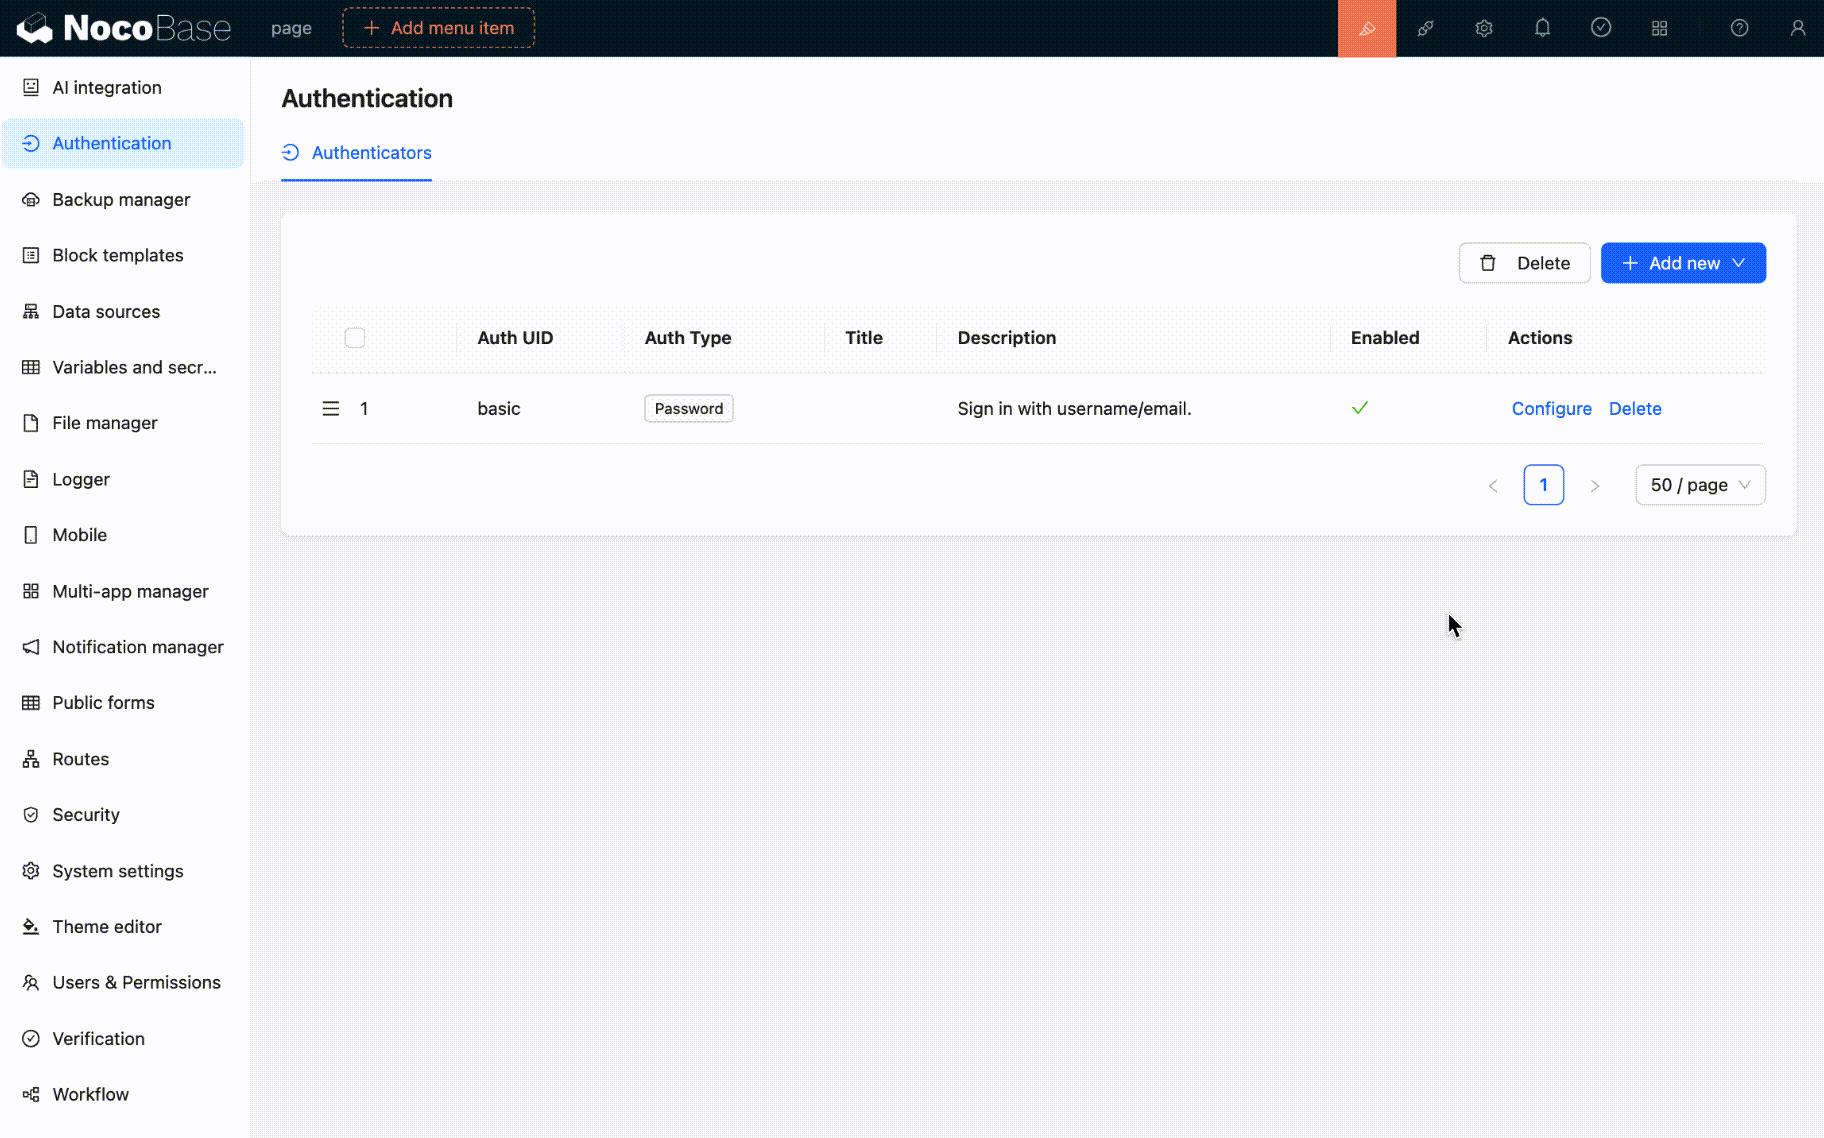Screen dimensions: 1824x1138
Task: Open the apps grid icon in header
Action: (1659, 28)
